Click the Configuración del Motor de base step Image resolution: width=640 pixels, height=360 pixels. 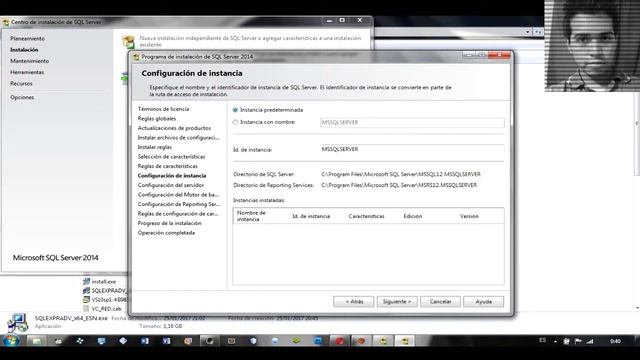pos(178,195)
